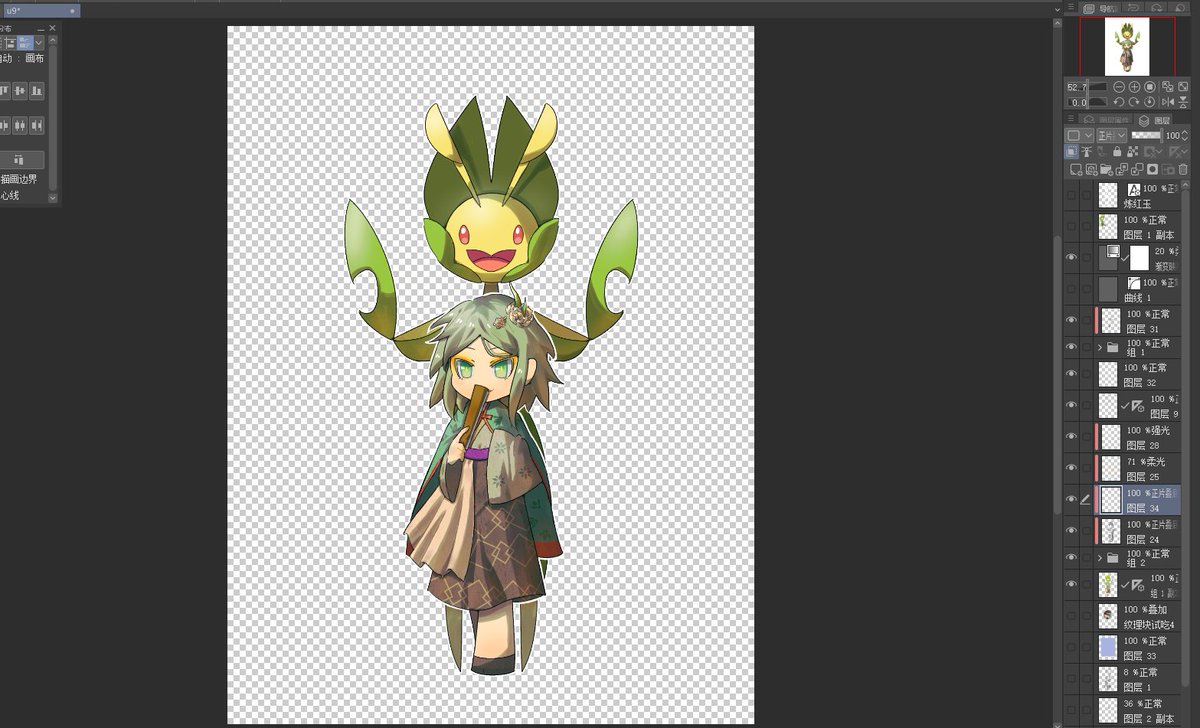The width and height of the screenshot is (1200, 728).
Task: Open the Navigator panel menu icon
Action: pos(1071,7)
